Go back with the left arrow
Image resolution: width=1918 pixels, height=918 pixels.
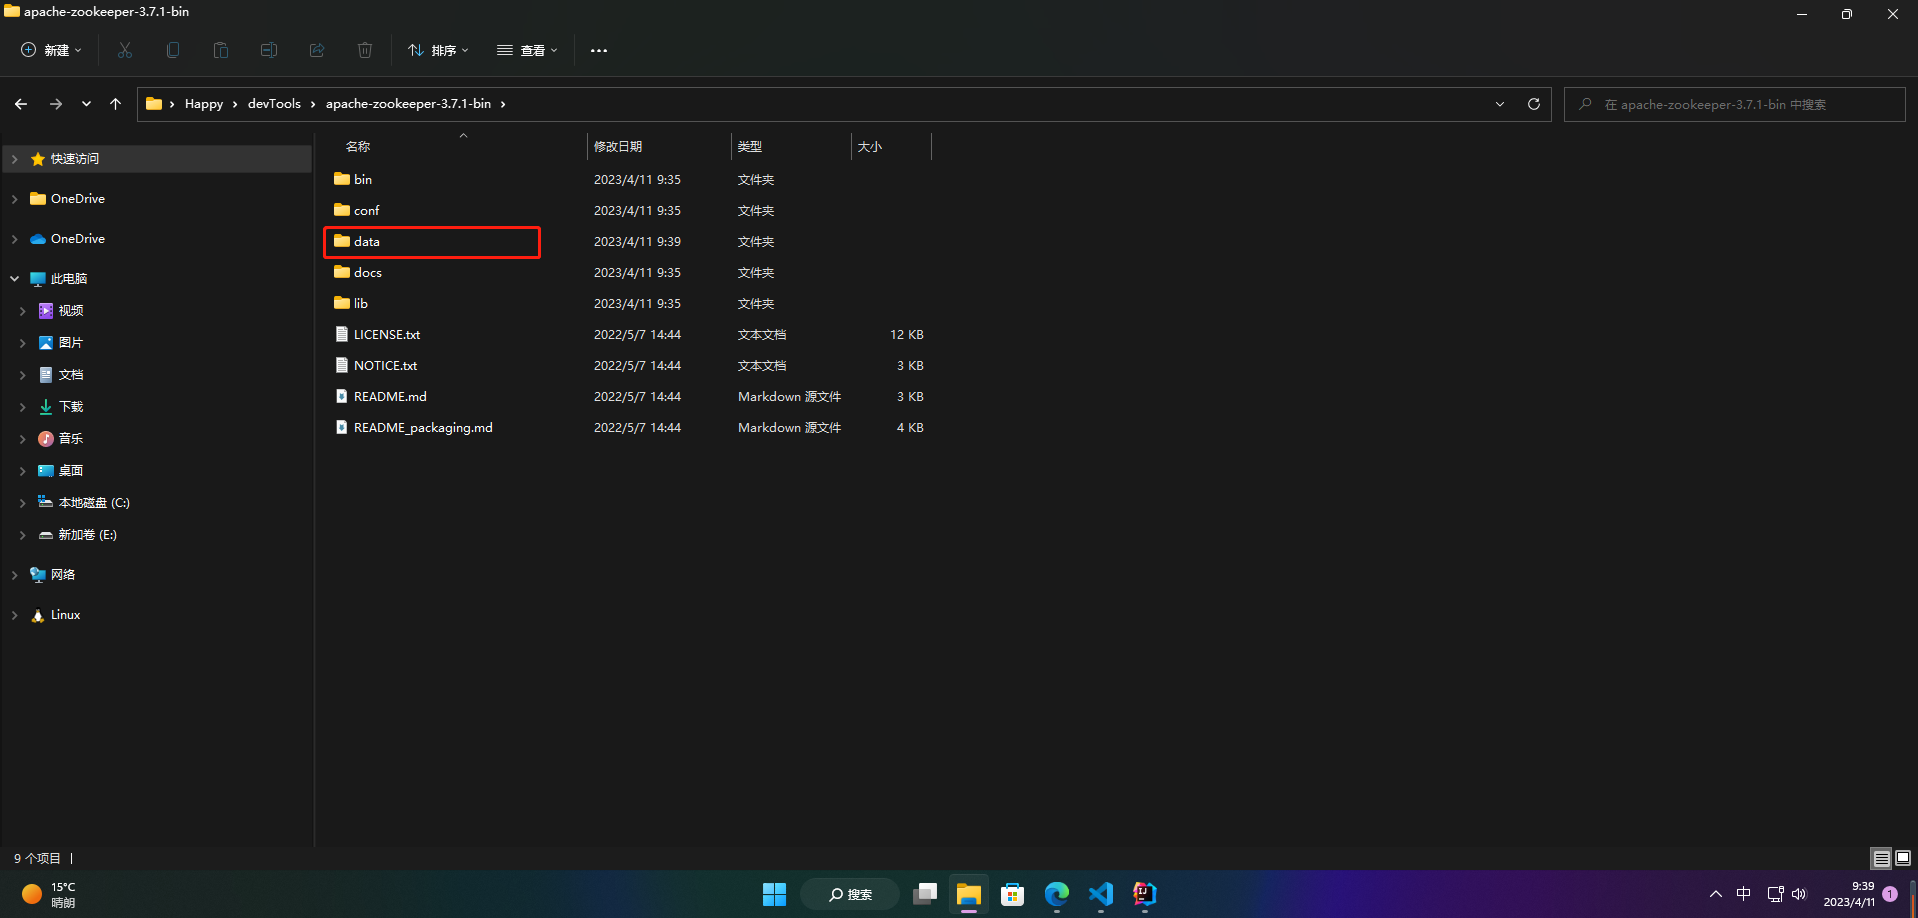point(21,104)
